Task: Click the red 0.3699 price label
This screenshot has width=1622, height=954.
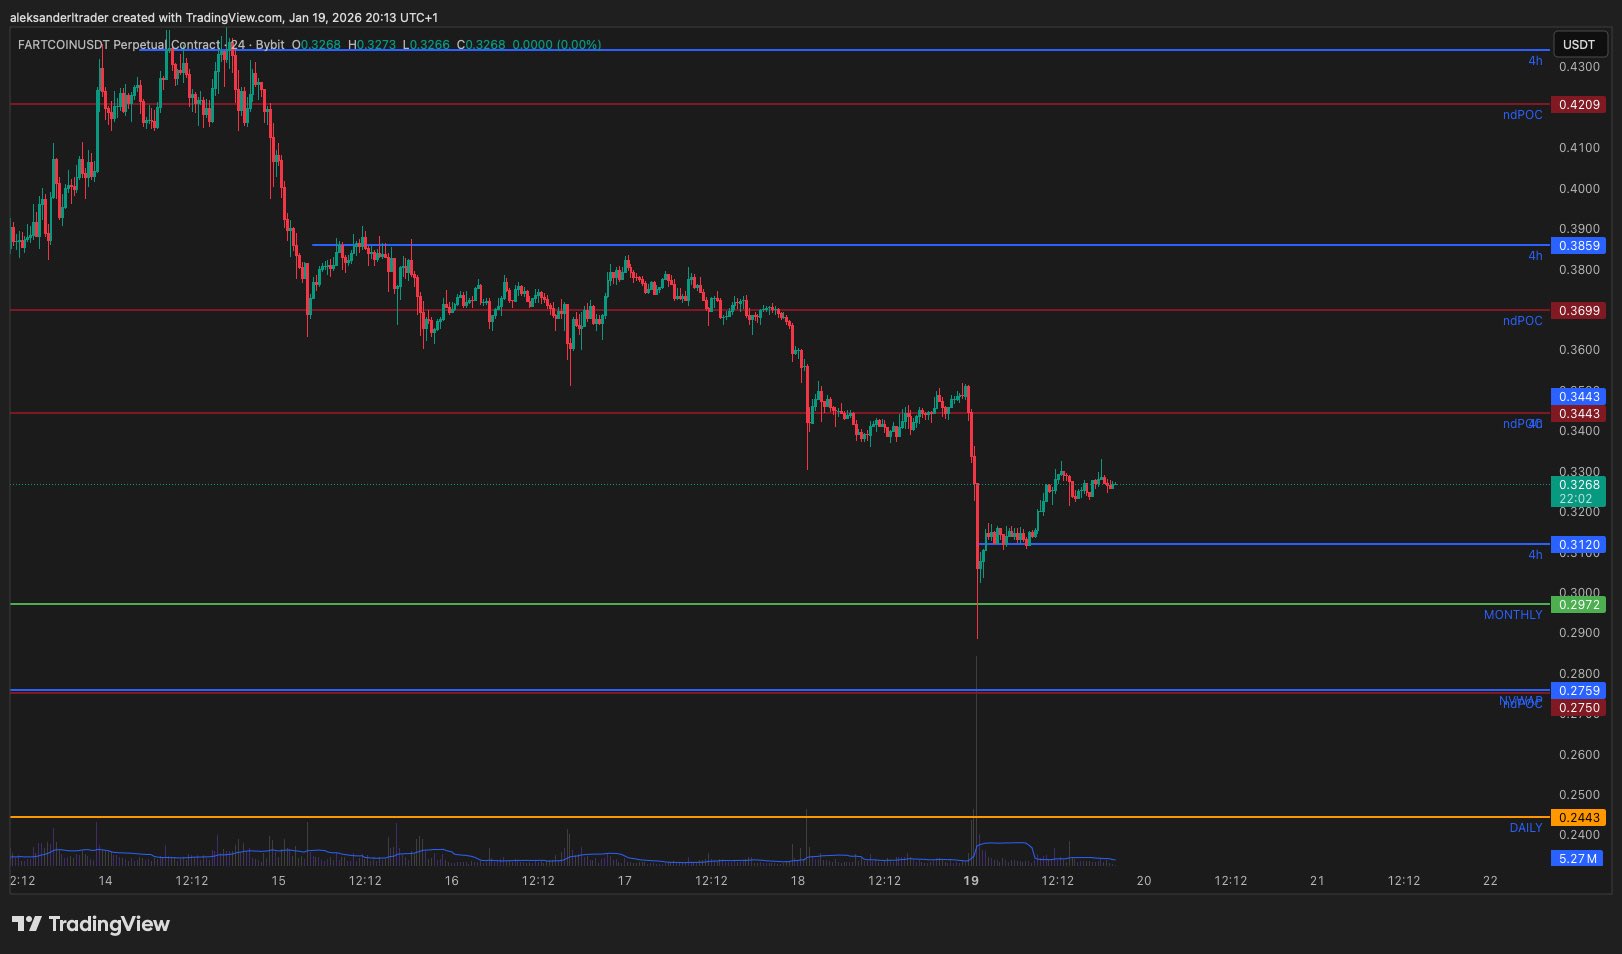Action: click(1579, 310)
